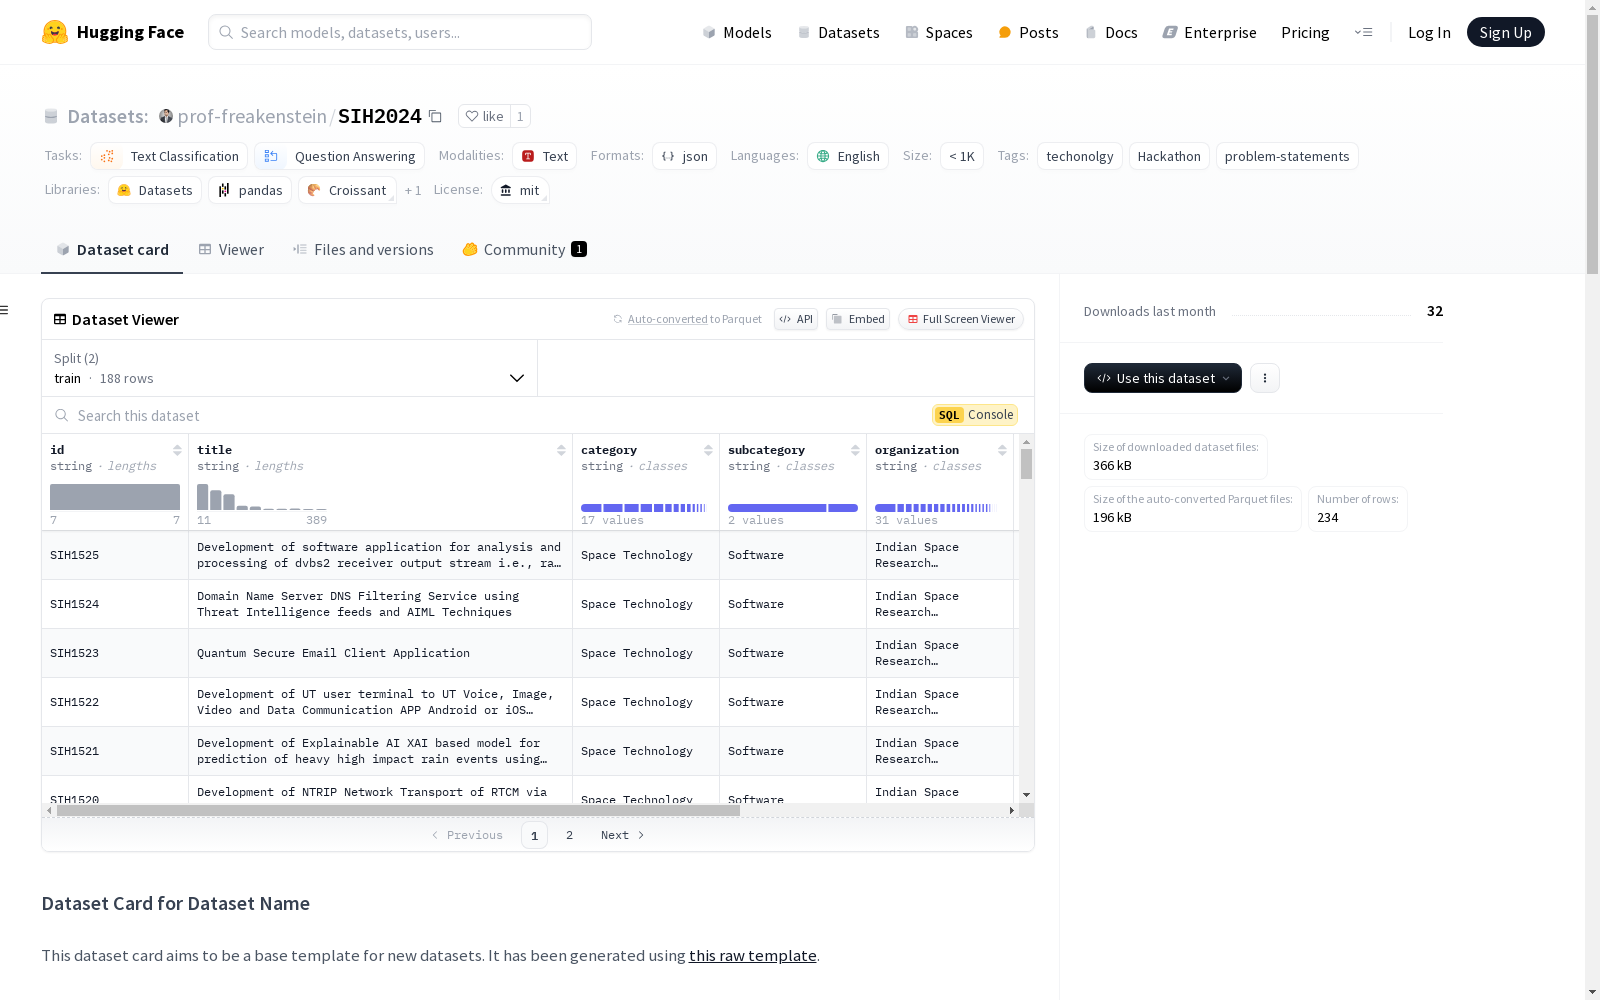This screenshot has width=1600, height=1000.
Task: Filter by Question Answering task tag
Action: [339, 156]
